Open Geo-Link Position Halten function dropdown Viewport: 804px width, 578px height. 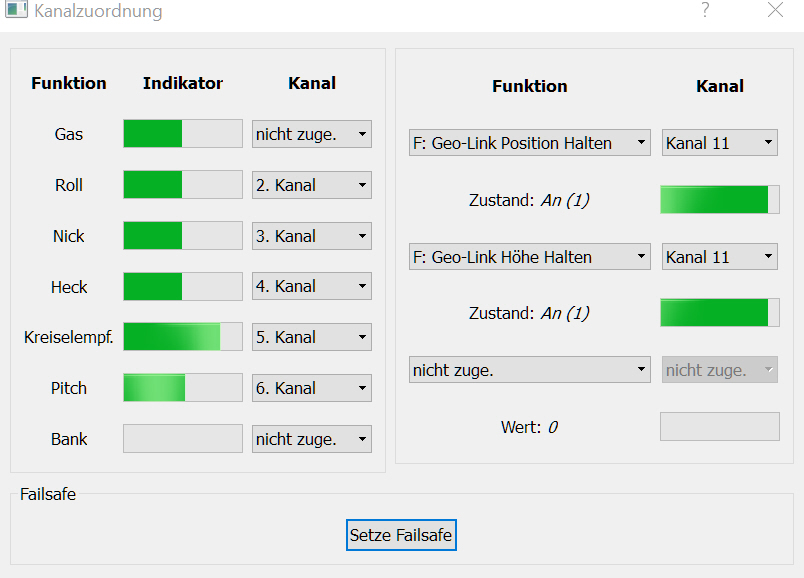pyautogui.click(x=529, y=143)
